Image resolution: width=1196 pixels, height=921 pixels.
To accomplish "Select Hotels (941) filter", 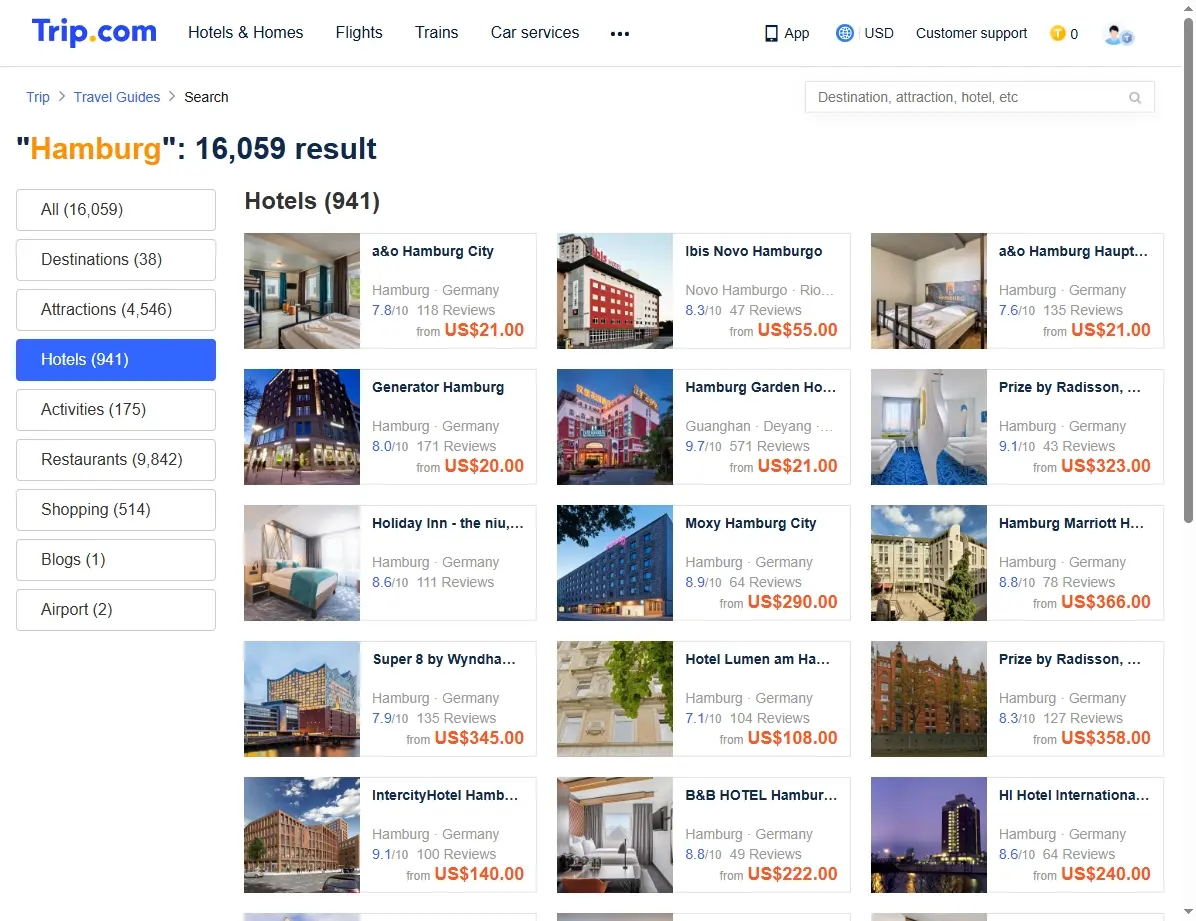I will [116, 359].
